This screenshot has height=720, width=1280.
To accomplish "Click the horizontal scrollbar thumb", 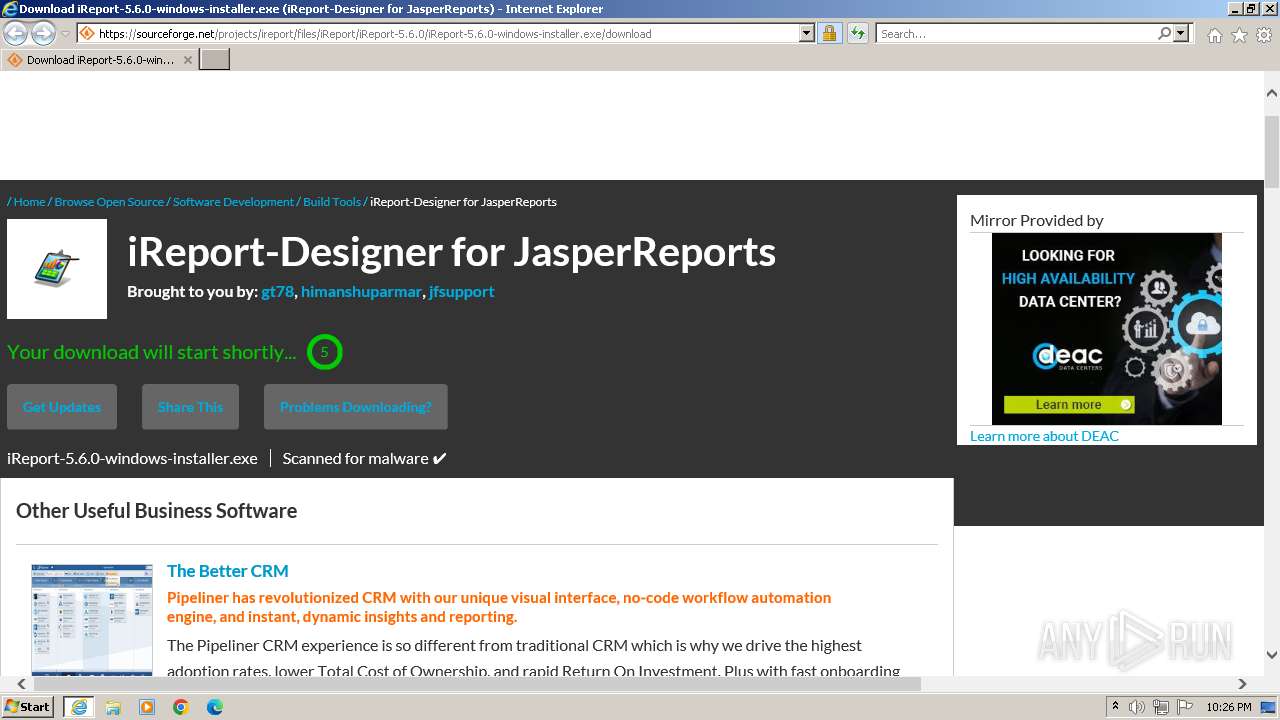I will tap(477, 684).
